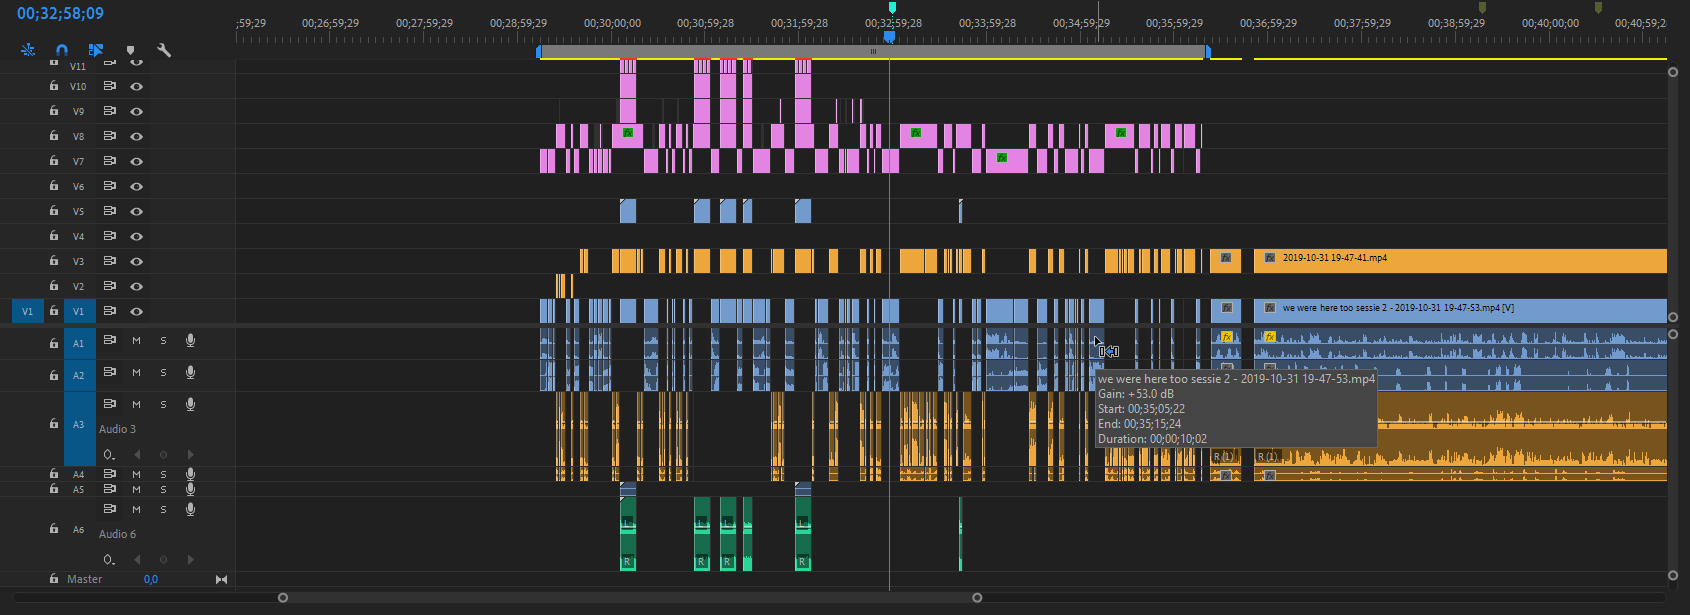Enable voice-over record on track A1
Image resolution: width=1690 pixels, height=615 pixels.
[x=190, y=341]
